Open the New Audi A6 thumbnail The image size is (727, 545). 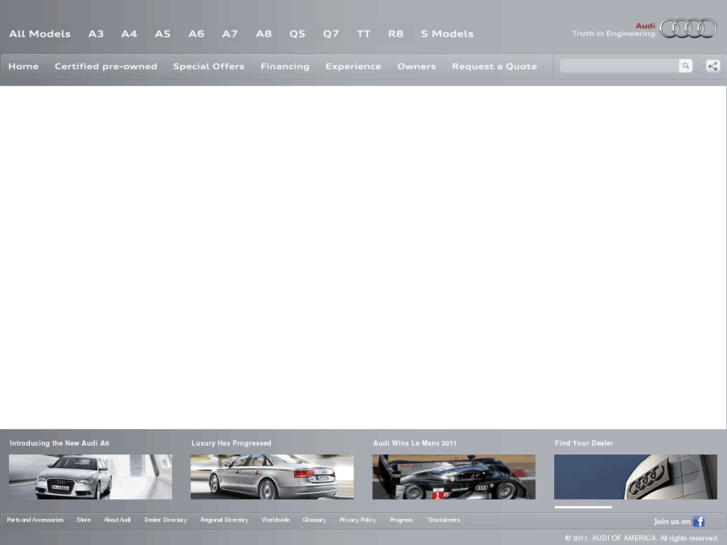[x=90, y=477]
